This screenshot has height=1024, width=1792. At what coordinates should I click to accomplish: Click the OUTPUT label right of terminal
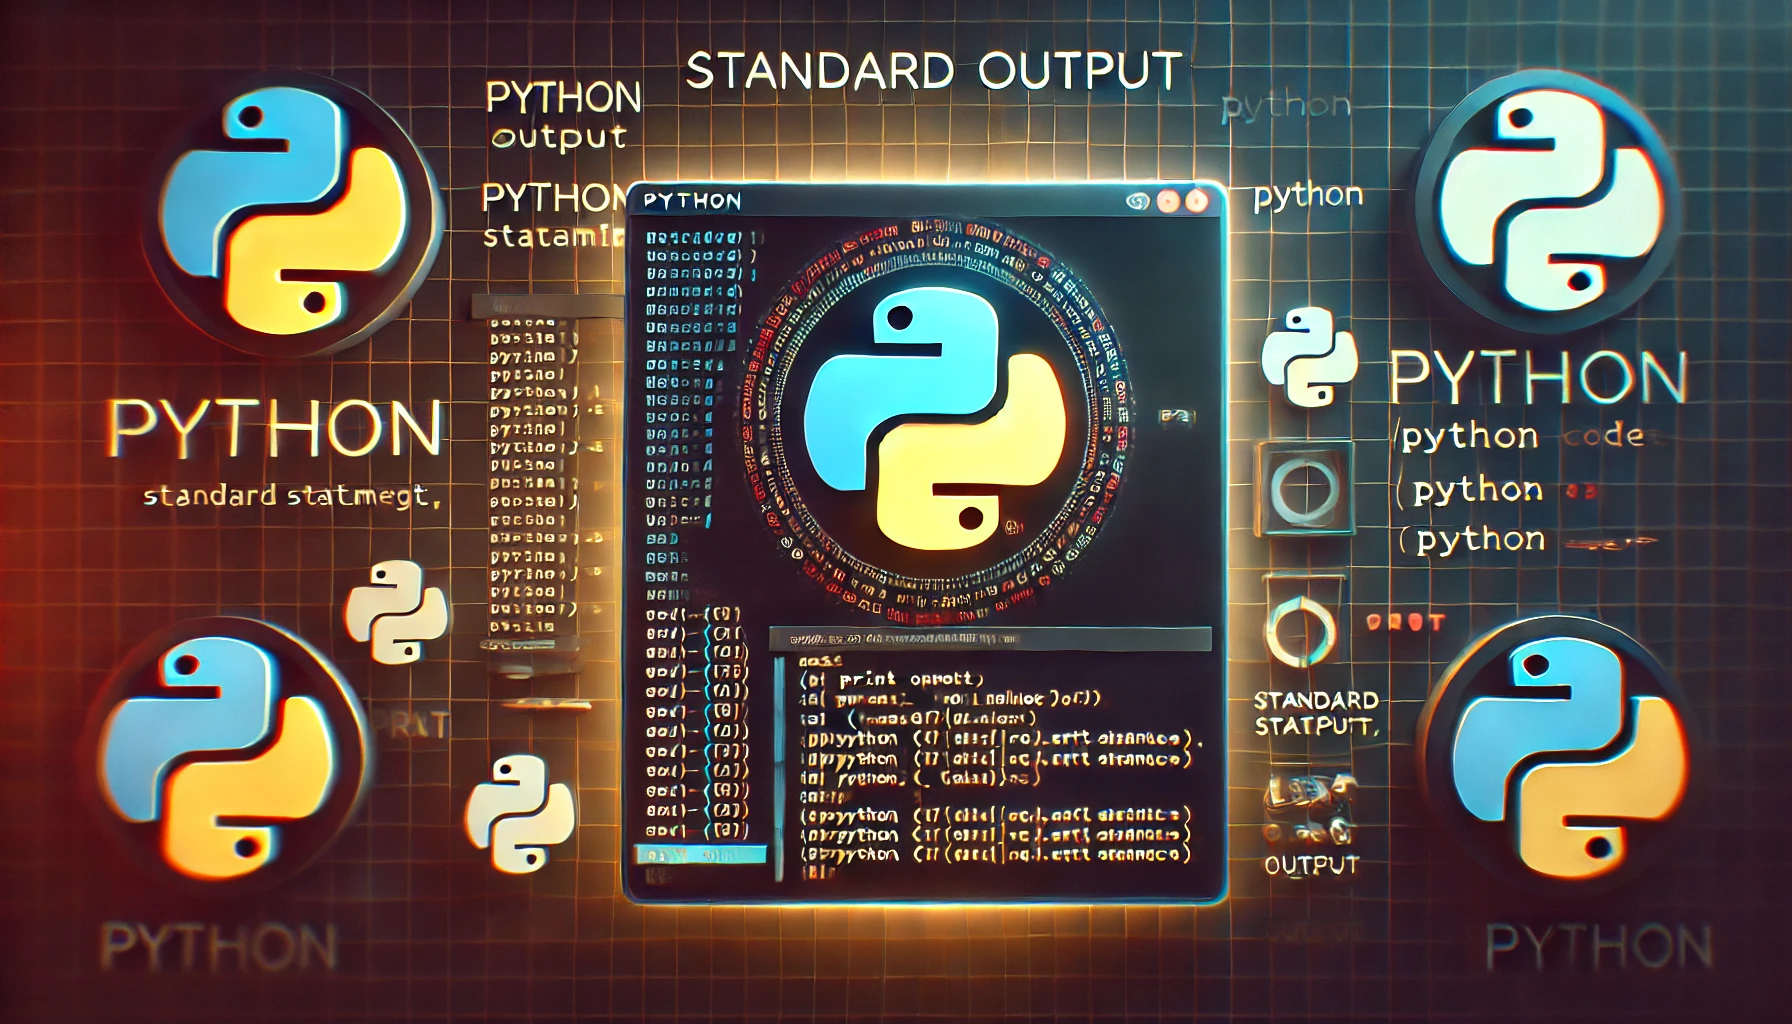(x=1311, y=865)
